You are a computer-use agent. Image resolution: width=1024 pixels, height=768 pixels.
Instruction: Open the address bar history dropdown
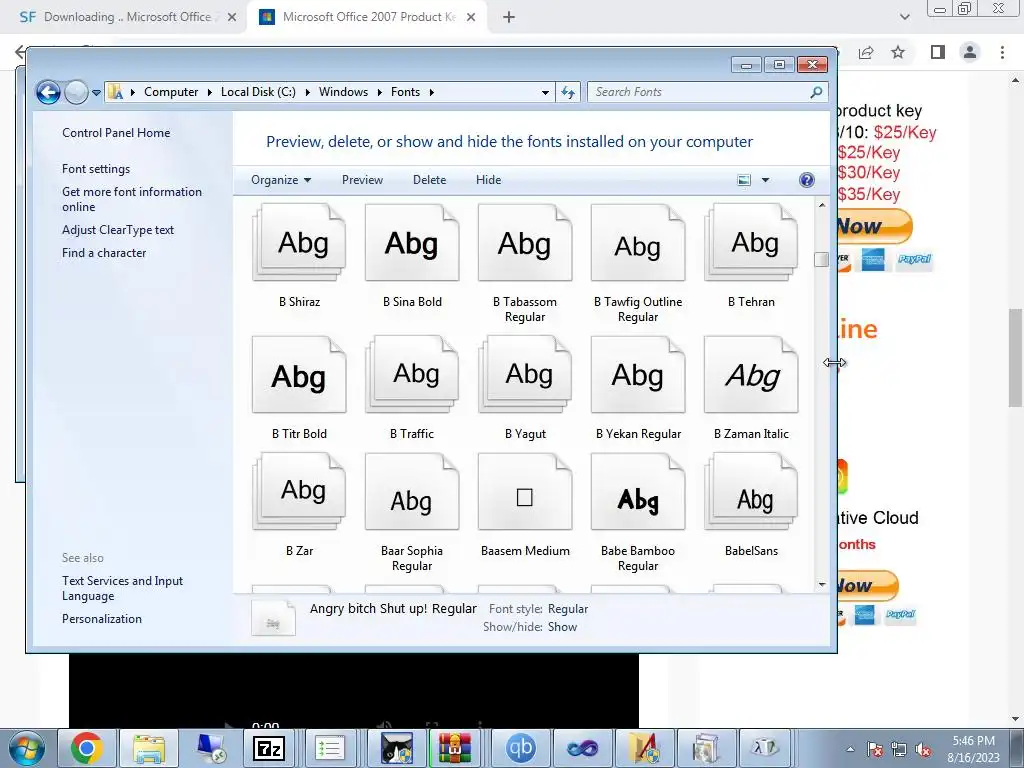click(545, 93)
